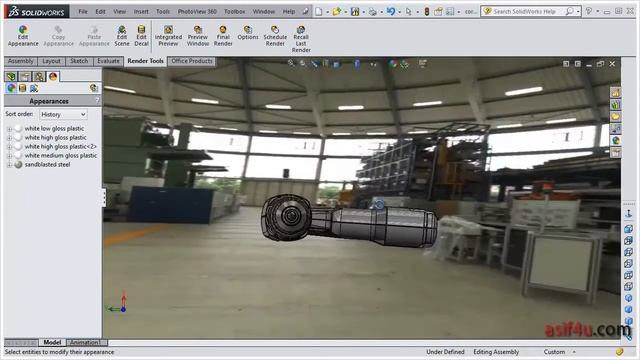This screenshot has width=640, height=360.
Task: View scene, lights and cameras in DisplayManager
Action: tap(34, 88)
